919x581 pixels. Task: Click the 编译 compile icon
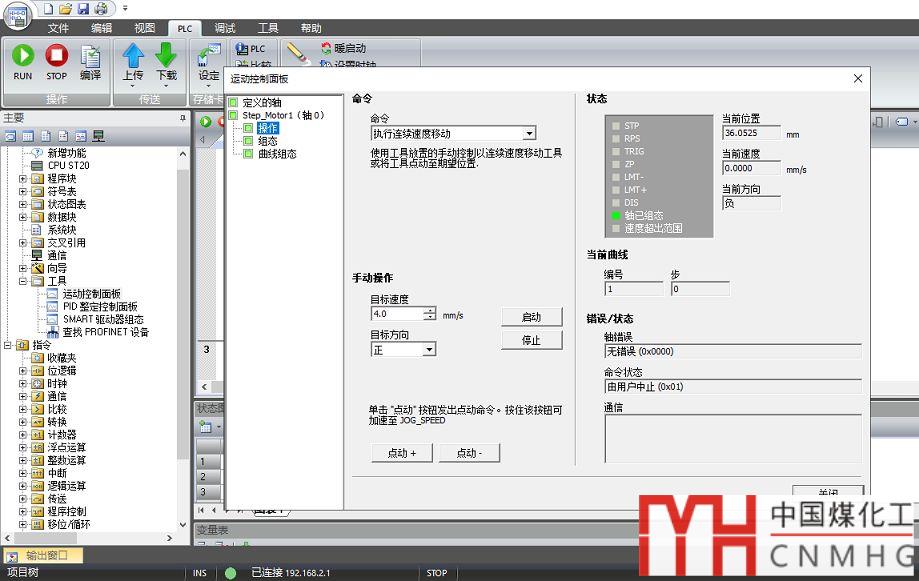[90, 57]
